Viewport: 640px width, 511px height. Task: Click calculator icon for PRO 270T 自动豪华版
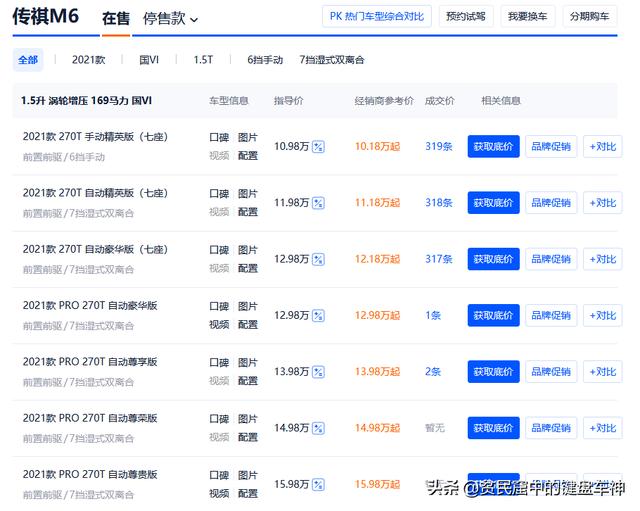point(318,315)
